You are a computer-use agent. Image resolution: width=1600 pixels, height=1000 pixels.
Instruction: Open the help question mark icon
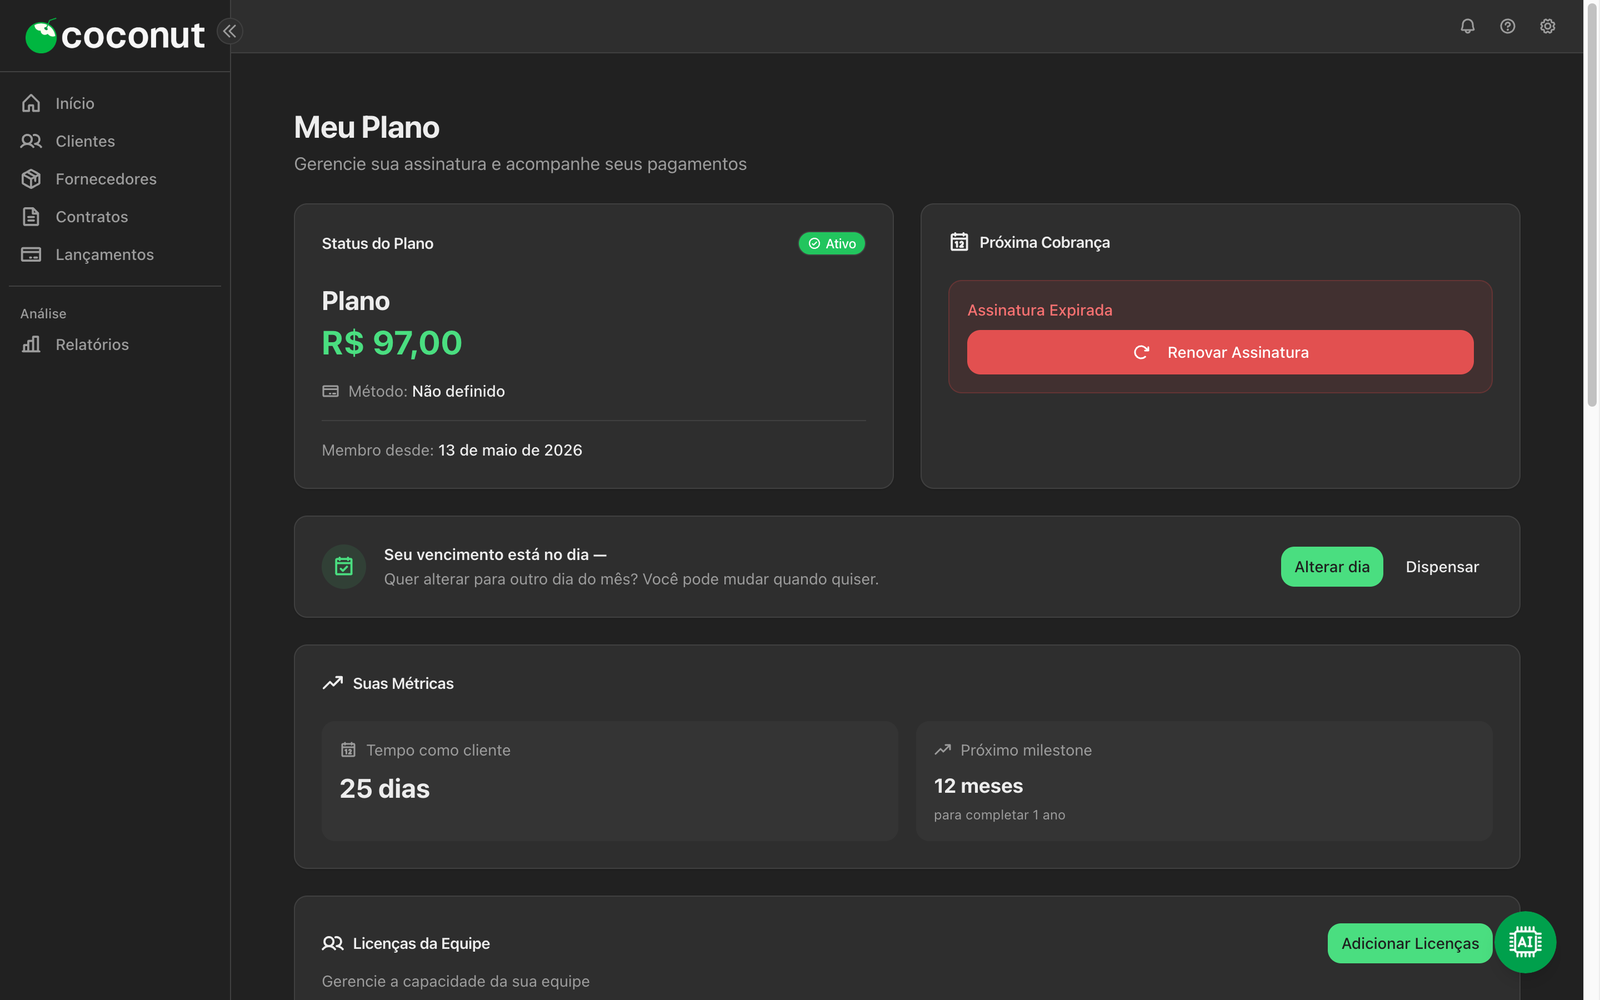(1507, 26)
